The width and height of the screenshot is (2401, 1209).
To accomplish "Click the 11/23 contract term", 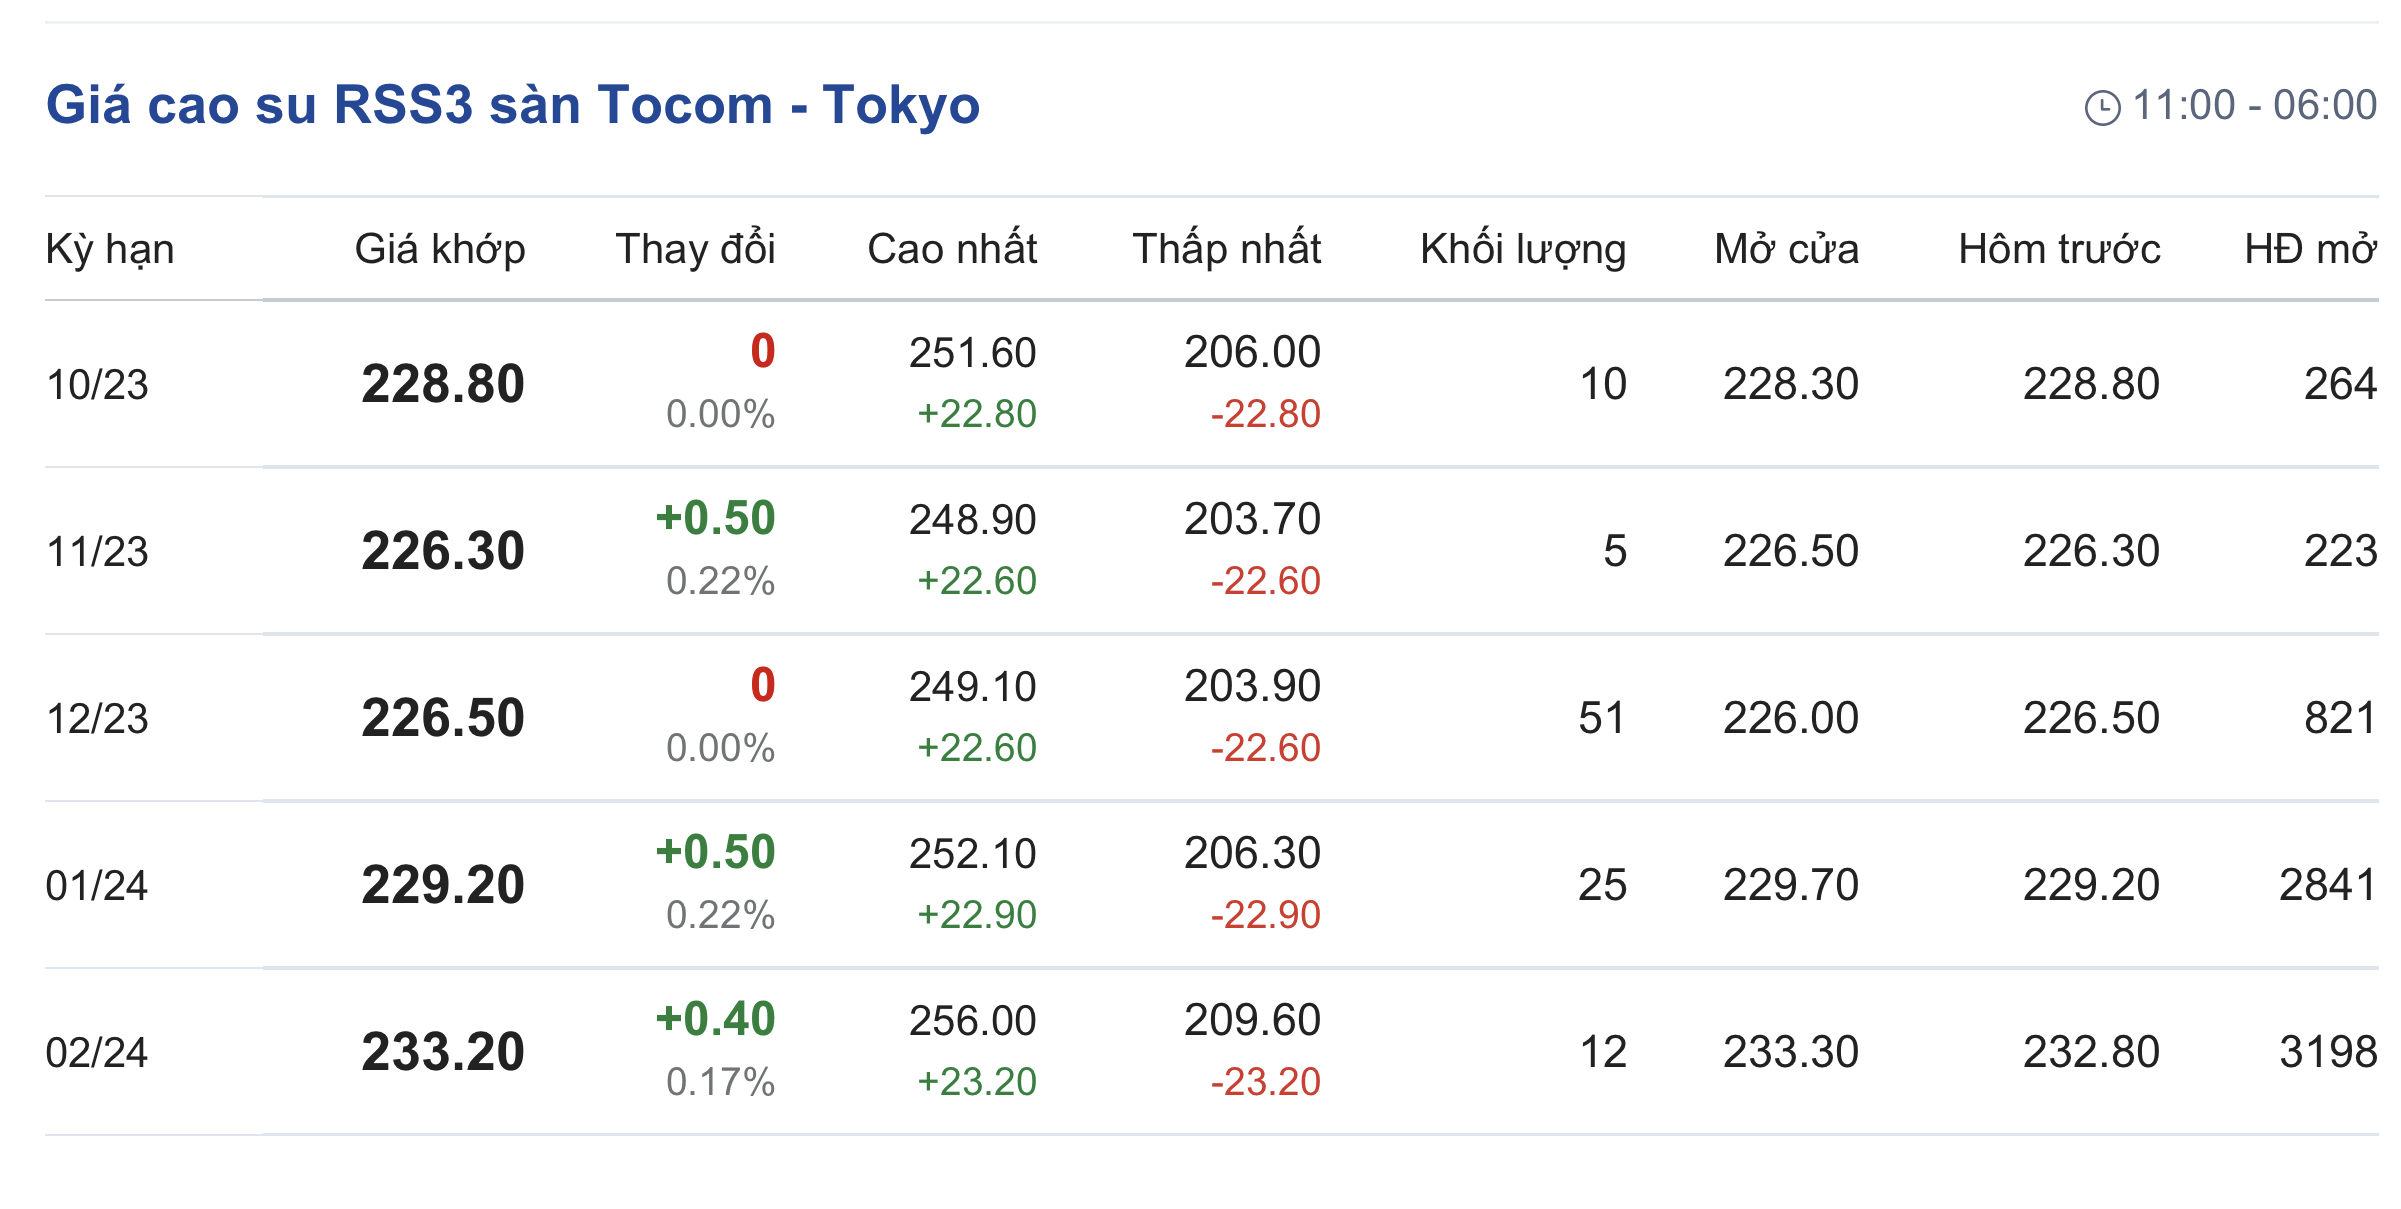I will (x=97, y=552).
